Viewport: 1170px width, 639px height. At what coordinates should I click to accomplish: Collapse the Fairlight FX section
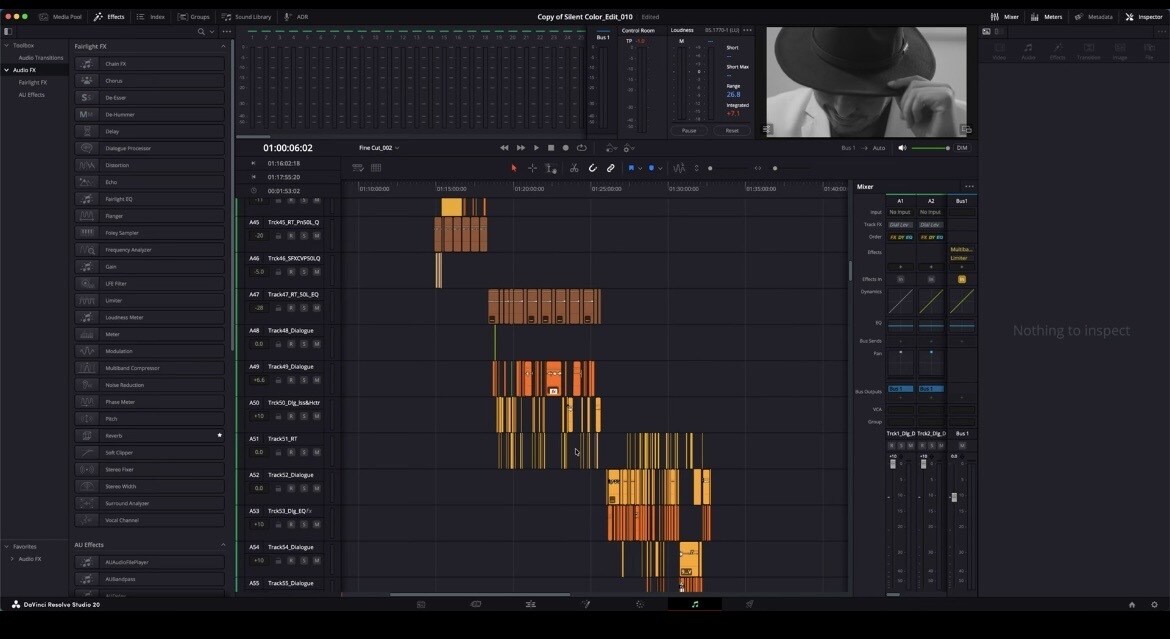pos(222,46)
